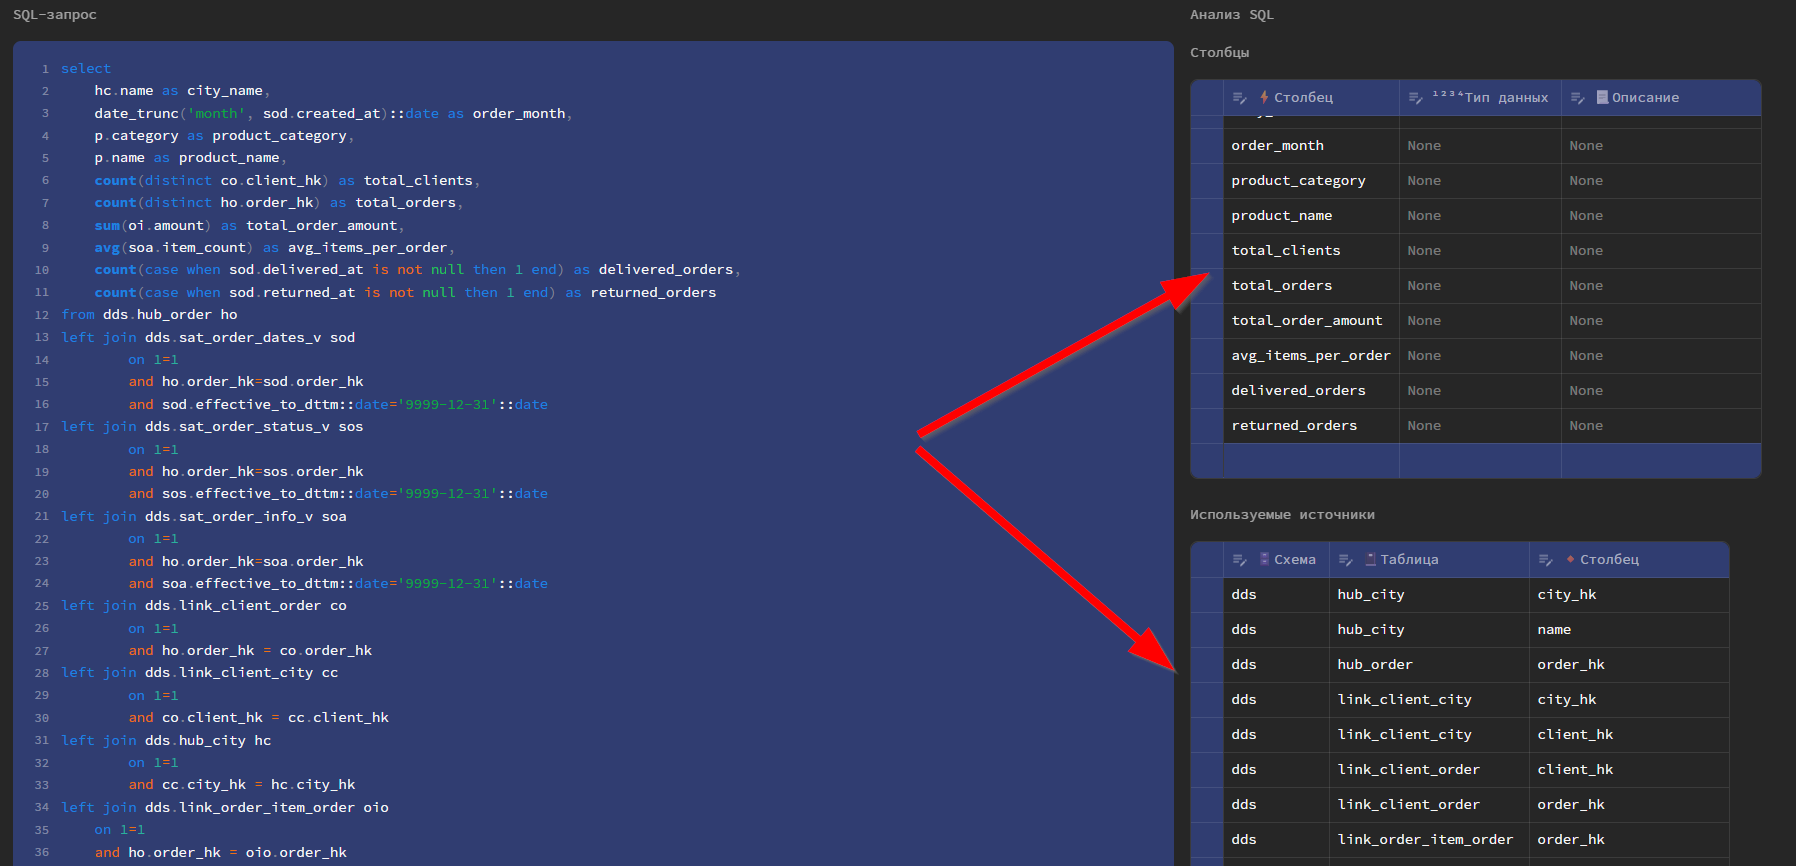Click the edit icon beside the Таблица header
The image size is (1796, 866).
[1346, 560]
